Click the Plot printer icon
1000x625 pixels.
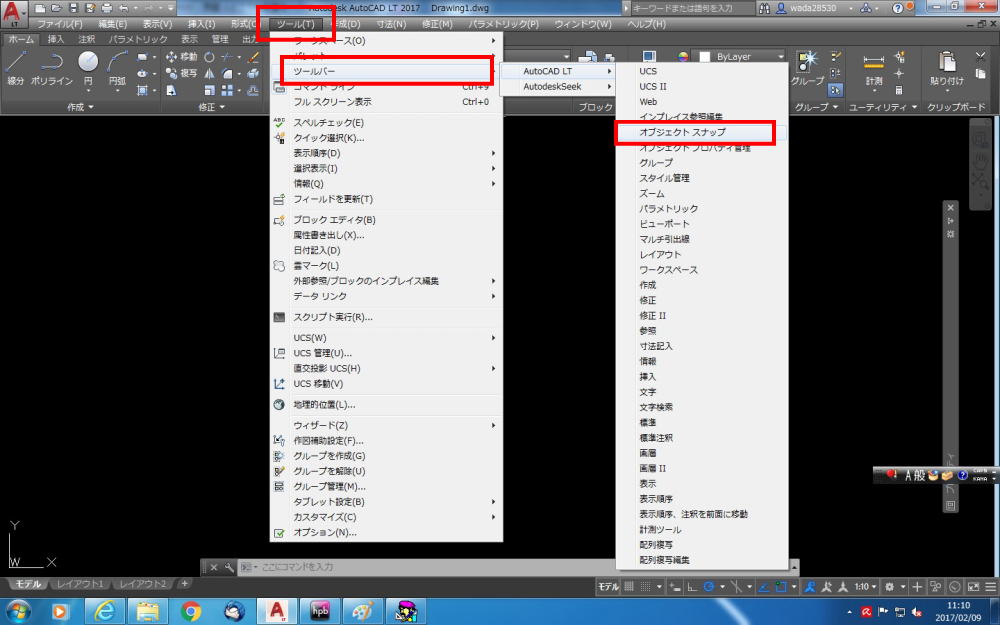[107, 8]
